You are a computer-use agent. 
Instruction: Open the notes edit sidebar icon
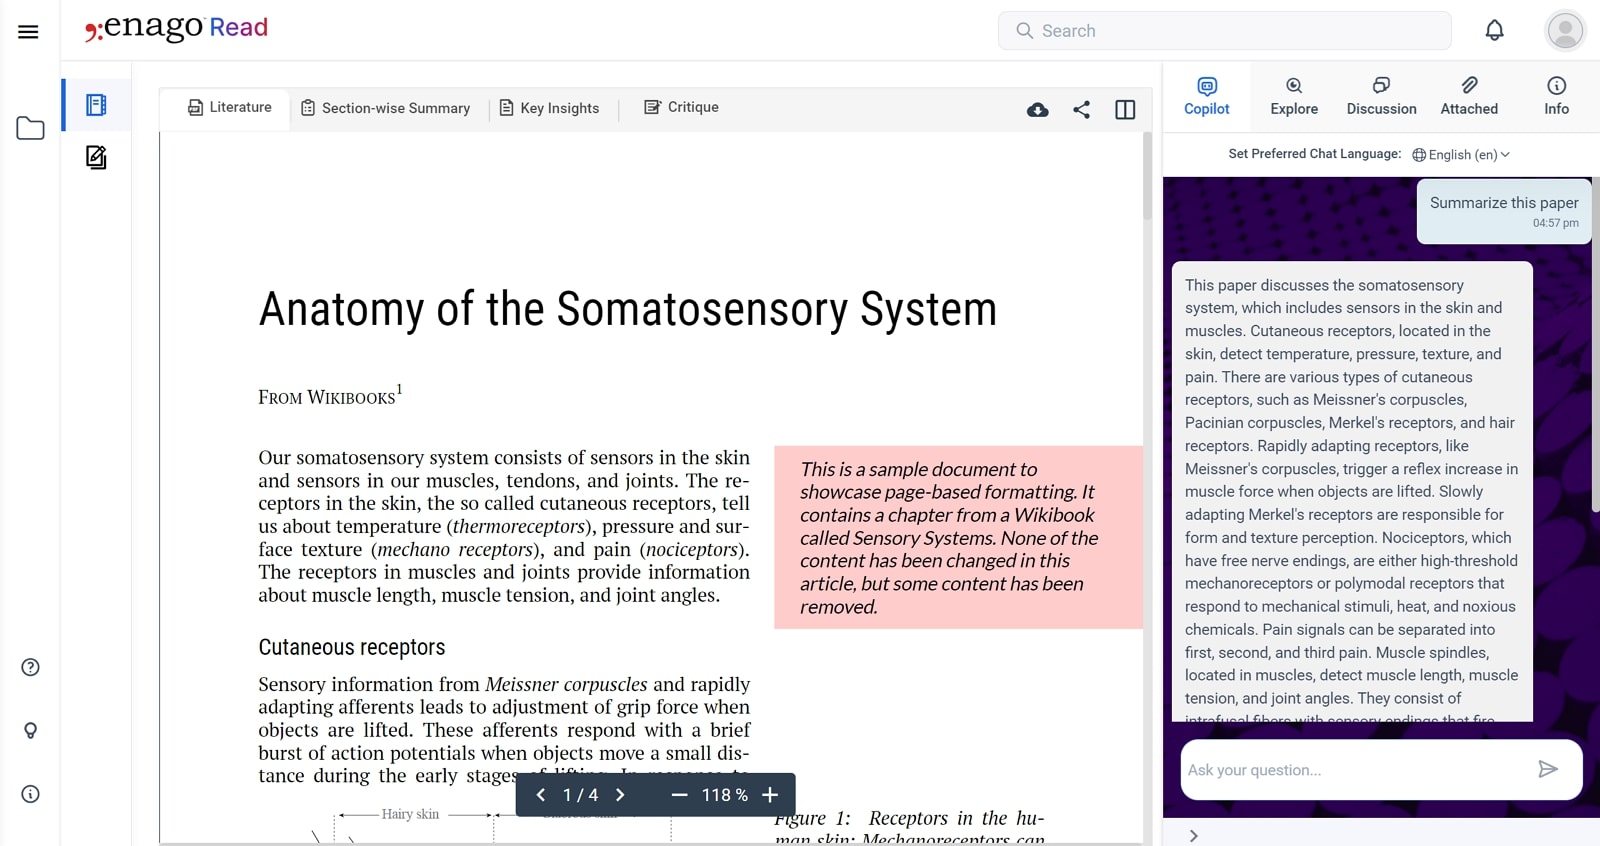(x=96, y=157)
